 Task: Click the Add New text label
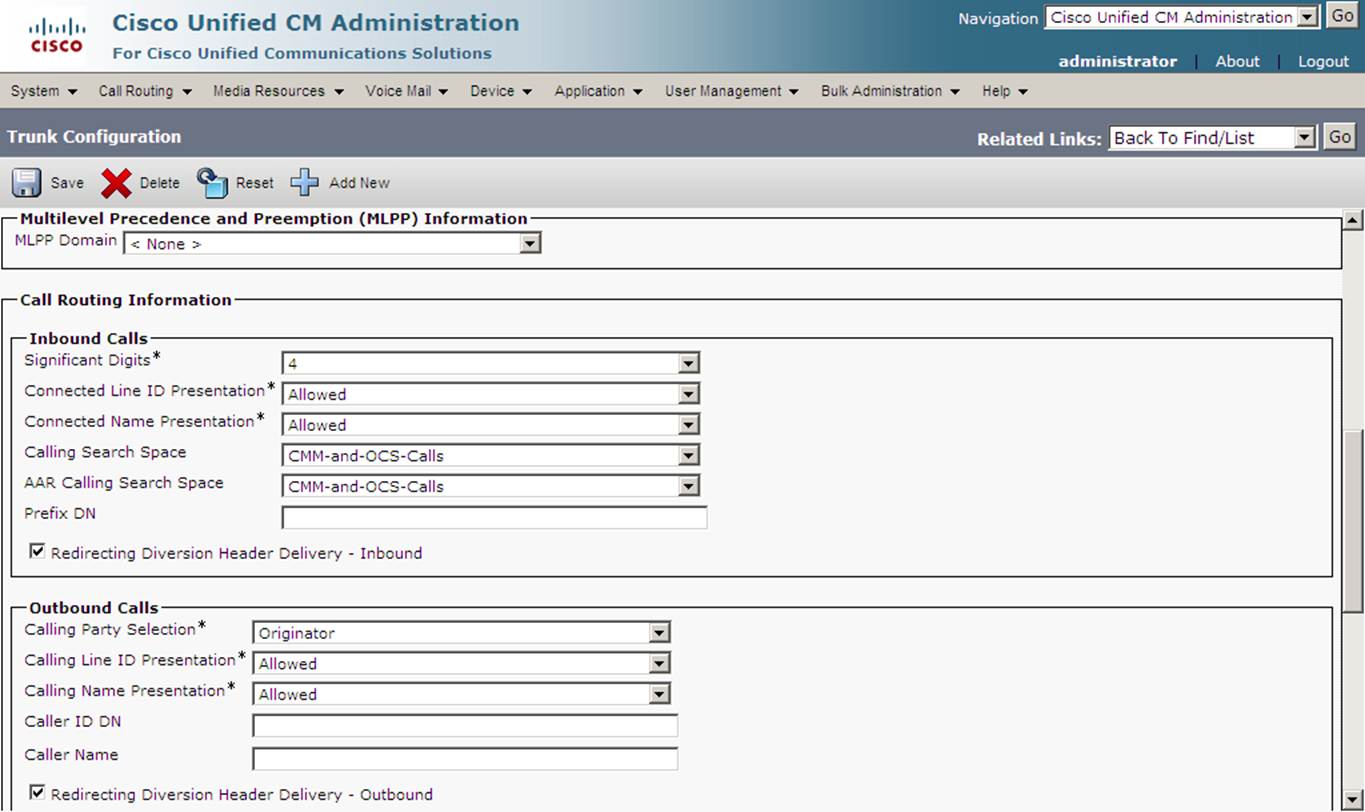pyautogui.click(x=359, y=183)
